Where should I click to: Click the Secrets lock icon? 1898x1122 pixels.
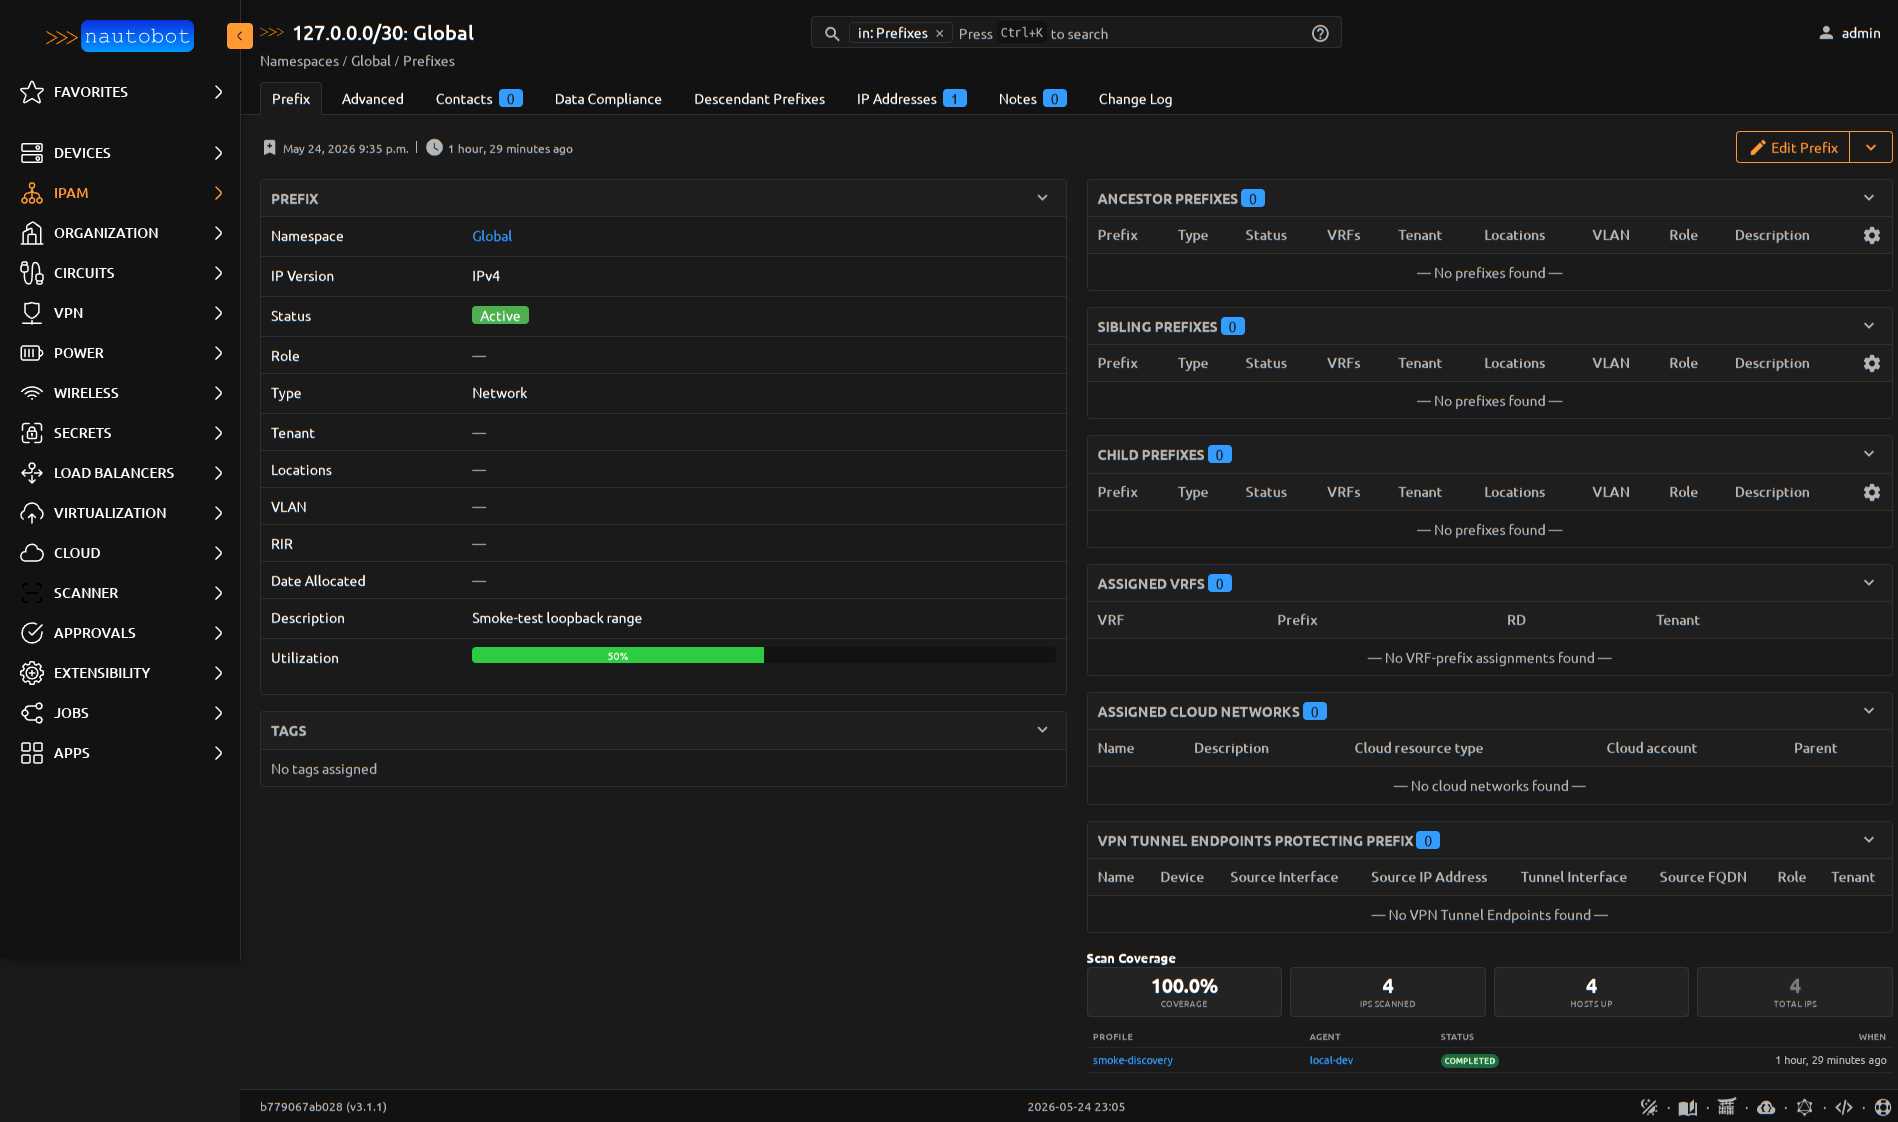pyautogui.click(x=32, y=433)
